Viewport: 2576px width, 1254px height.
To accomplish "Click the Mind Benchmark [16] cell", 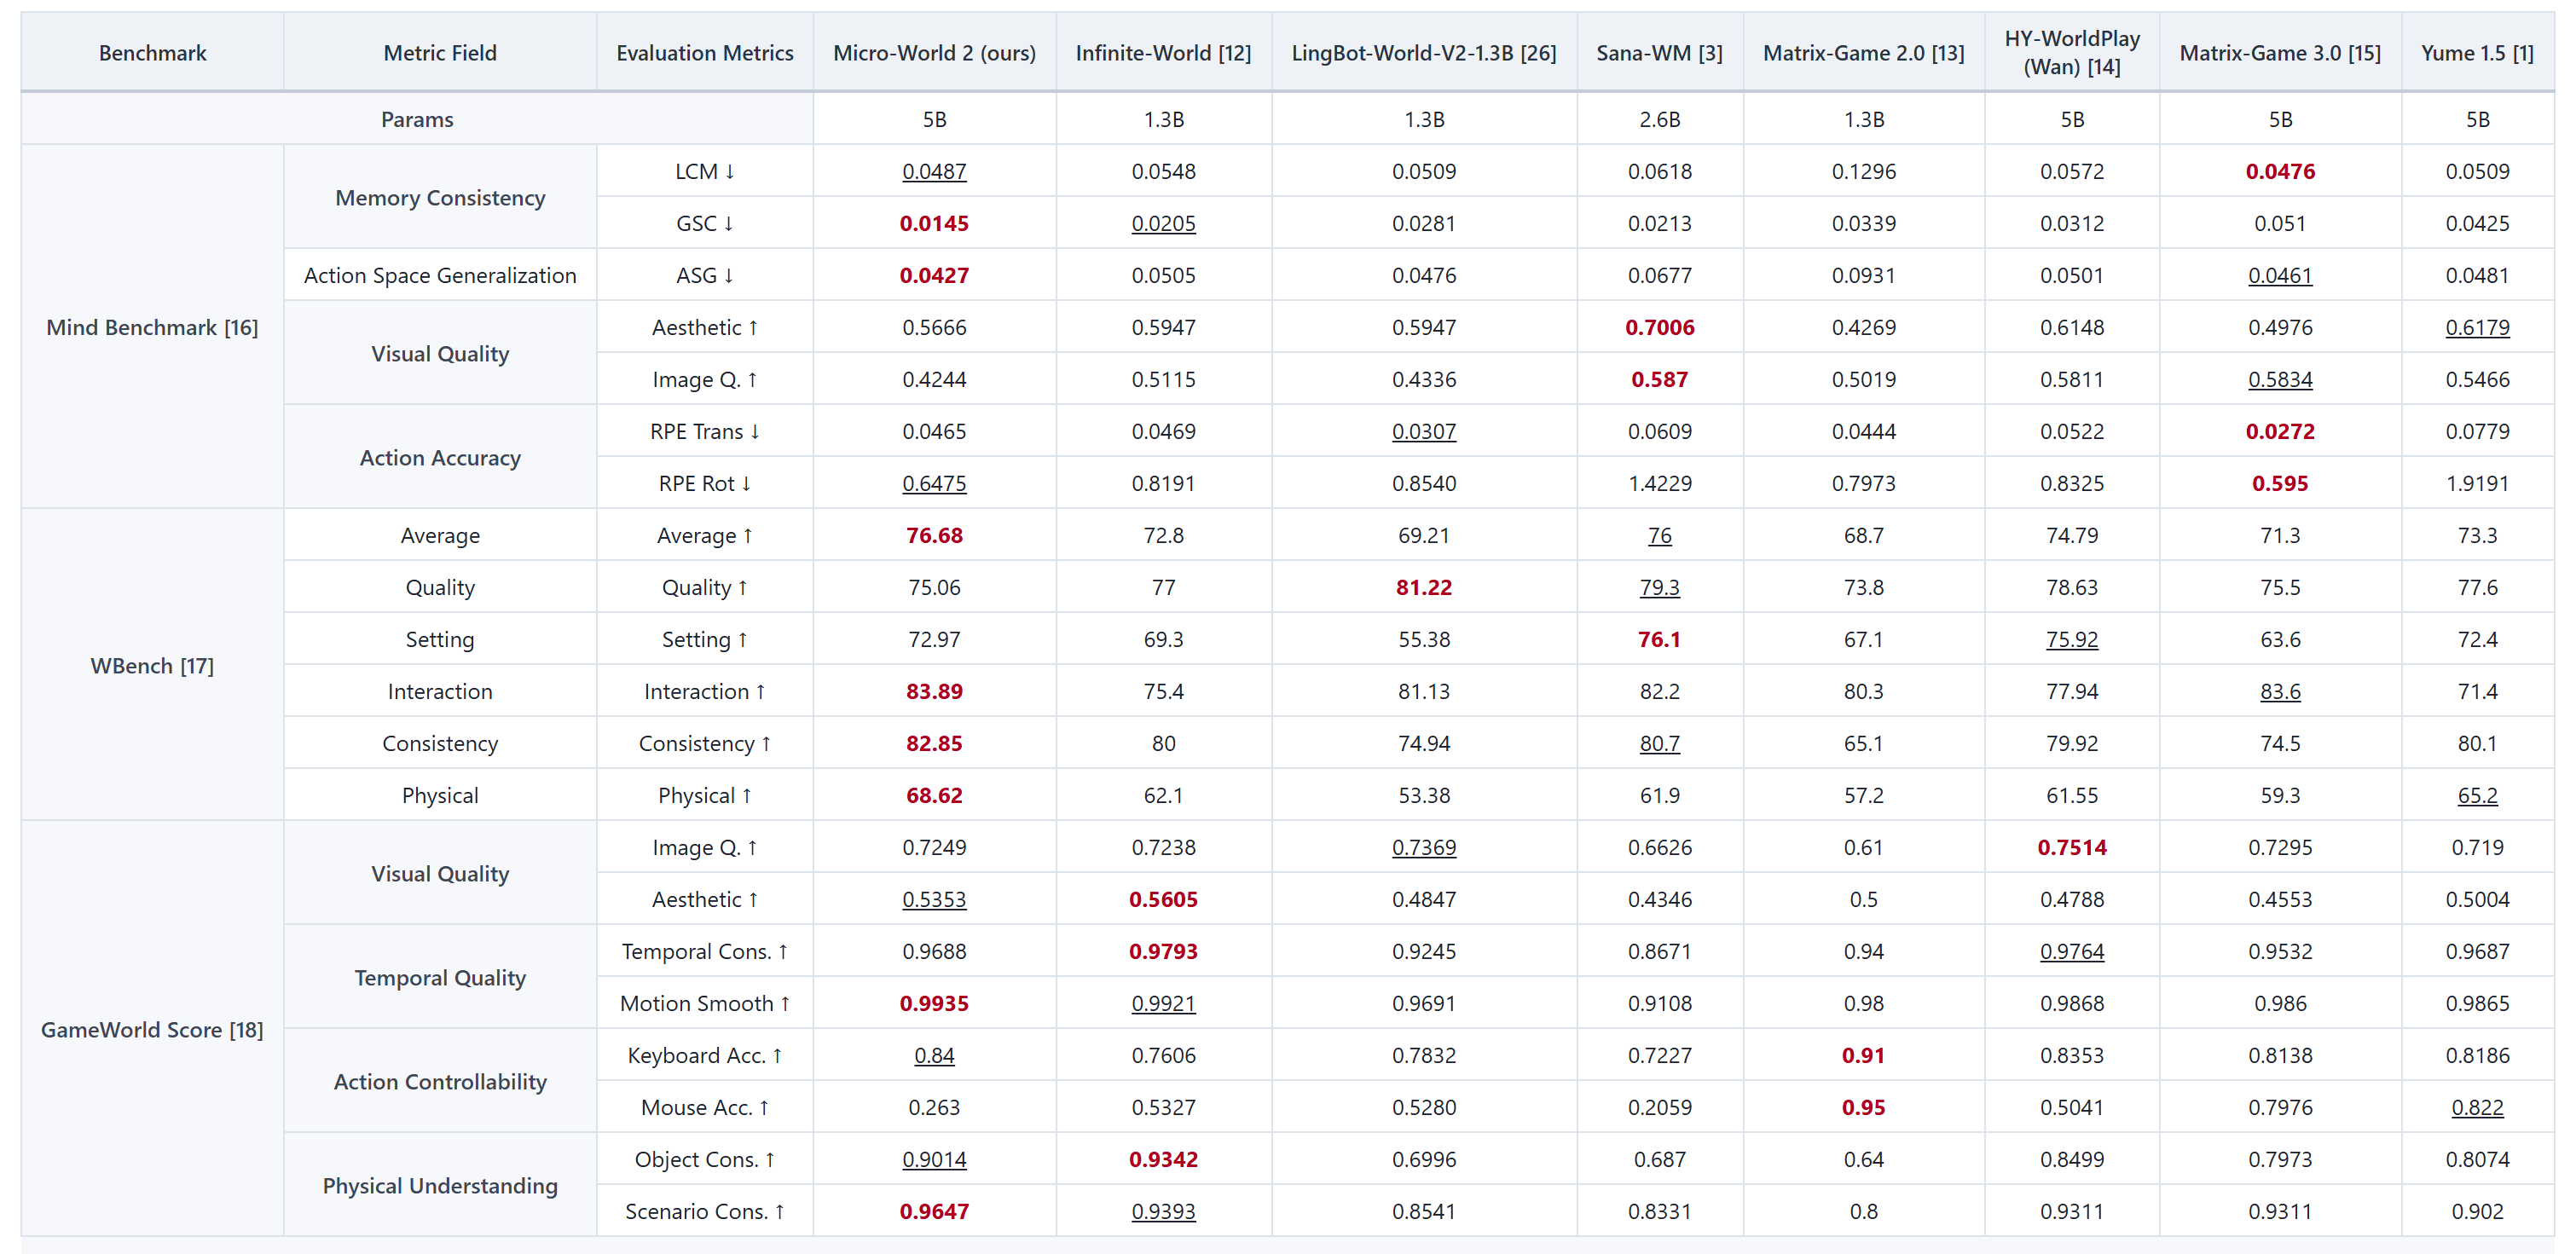I will [x=152, y=327].
